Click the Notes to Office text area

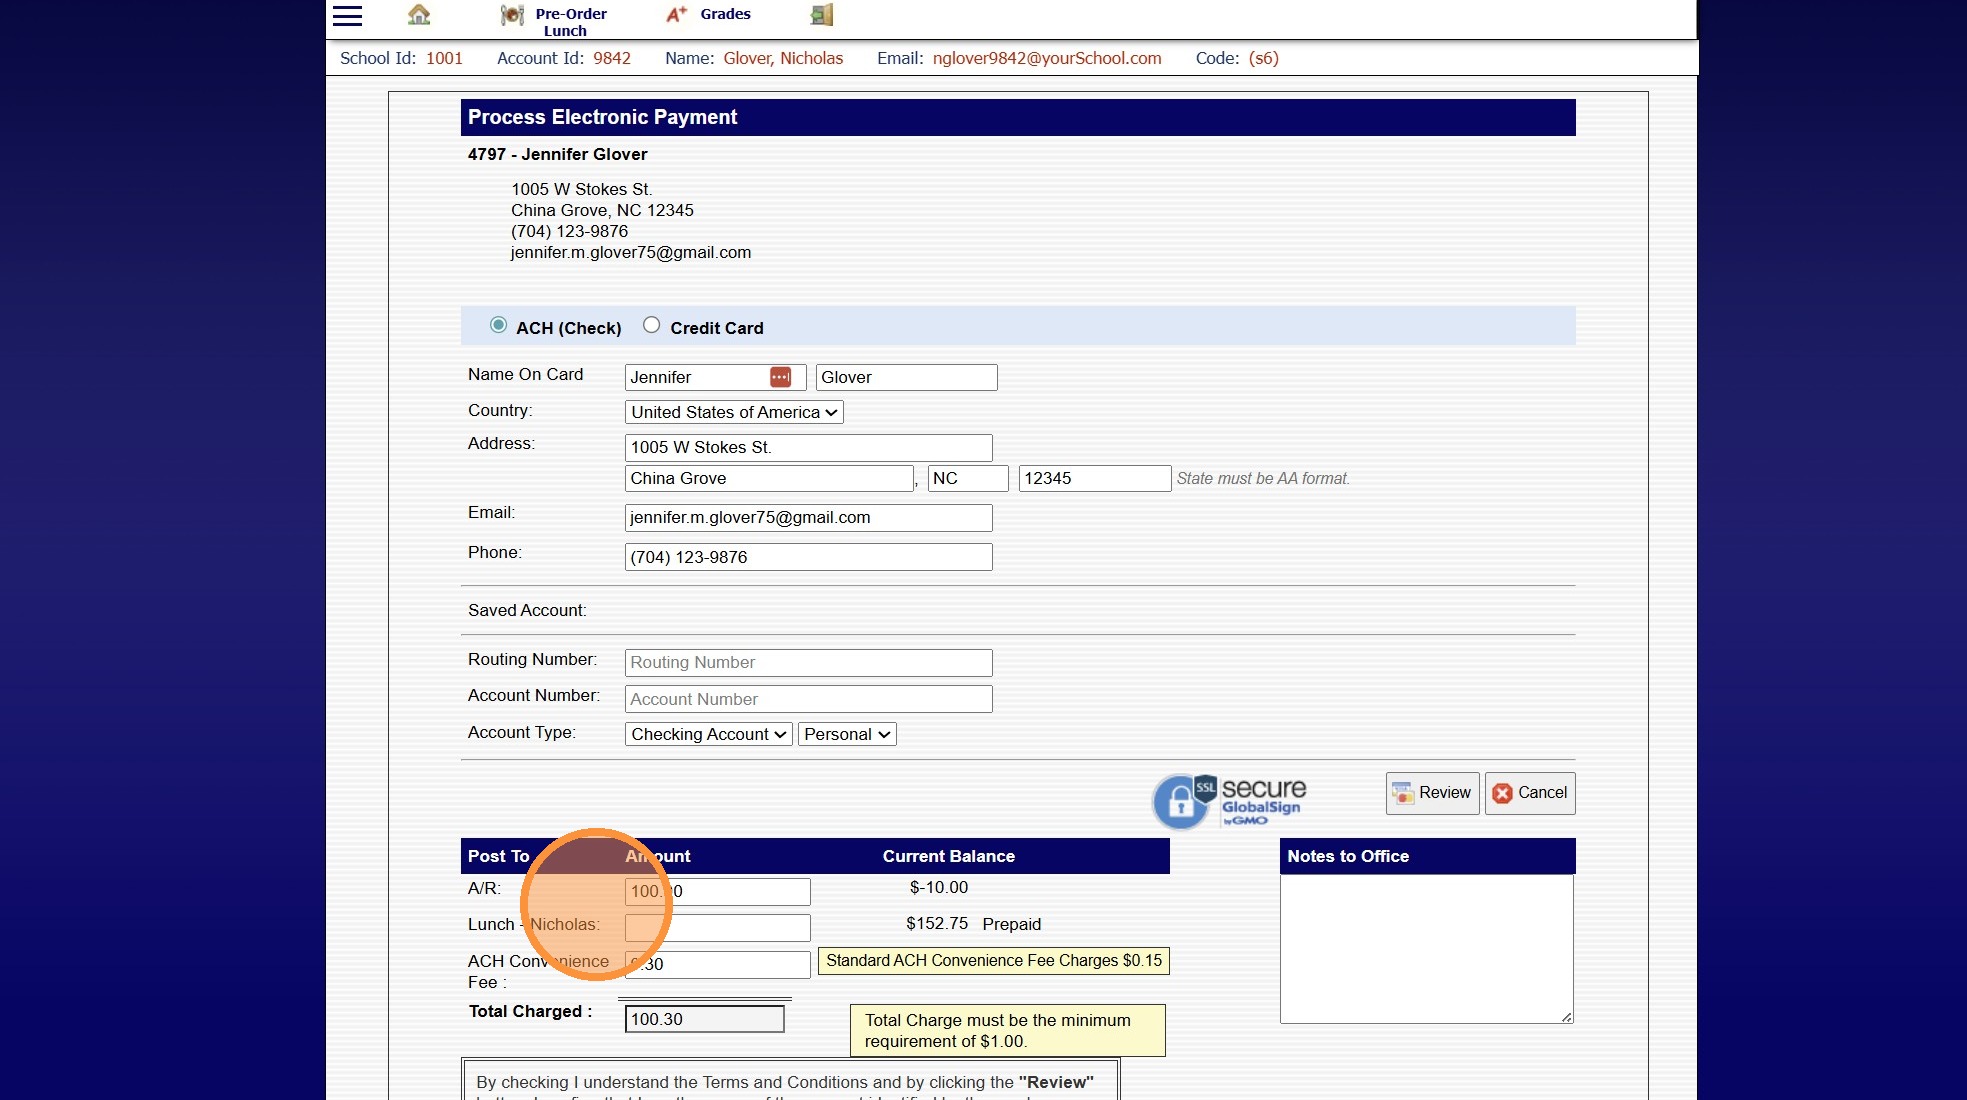1426,948
